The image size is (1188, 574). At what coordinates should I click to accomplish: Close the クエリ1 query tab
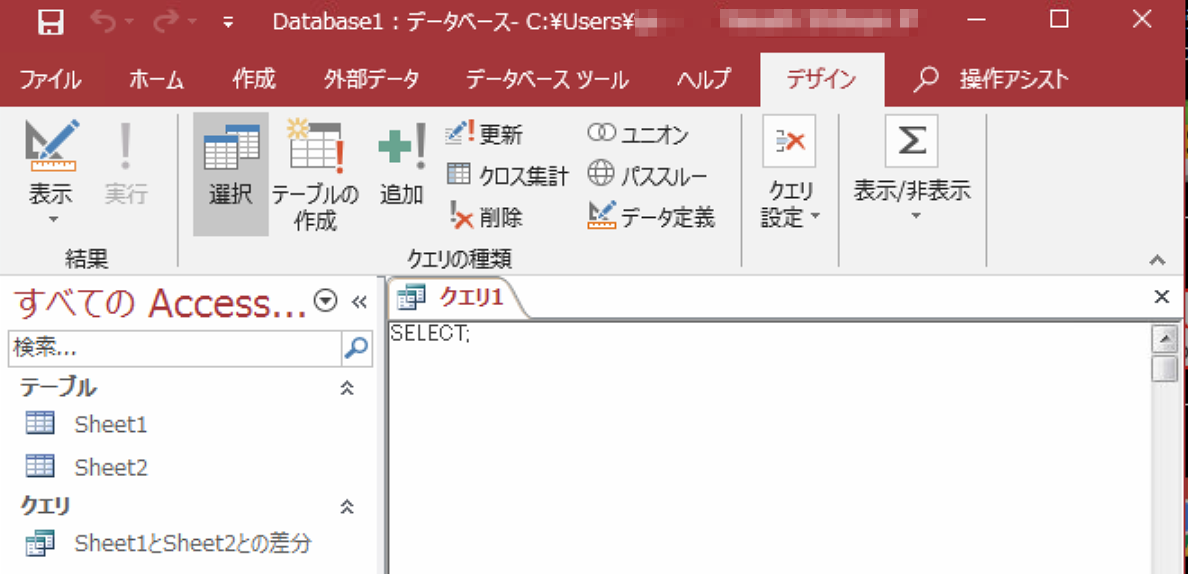[1161, 297]
